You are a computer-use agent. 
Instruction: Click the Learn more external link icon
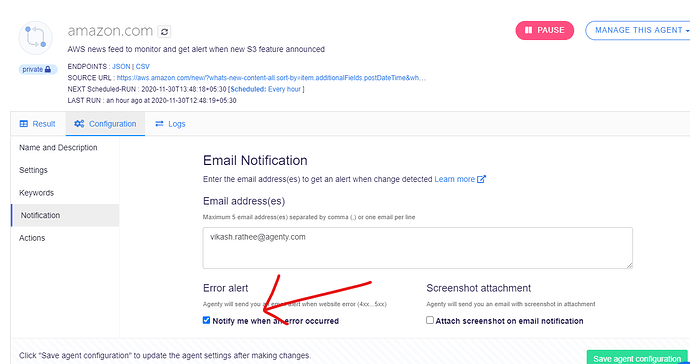click(x=481, y=179)
